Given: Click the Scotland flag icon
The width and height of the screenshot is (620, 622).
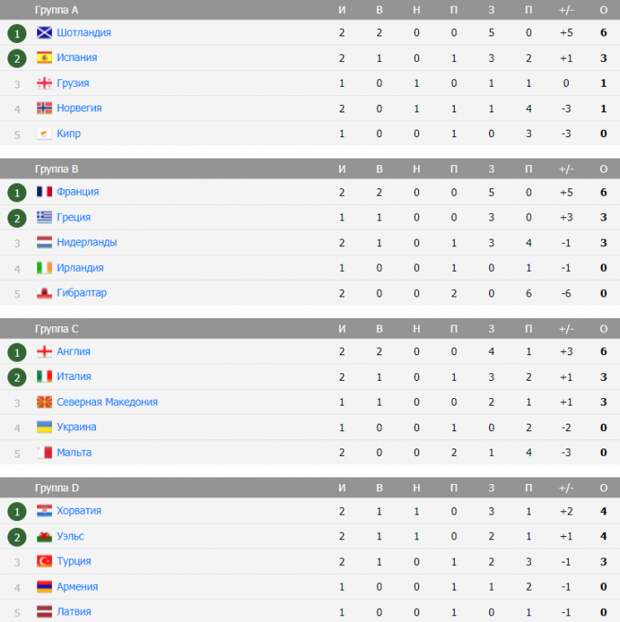Looking at the screenshot, I should point(44,33).
